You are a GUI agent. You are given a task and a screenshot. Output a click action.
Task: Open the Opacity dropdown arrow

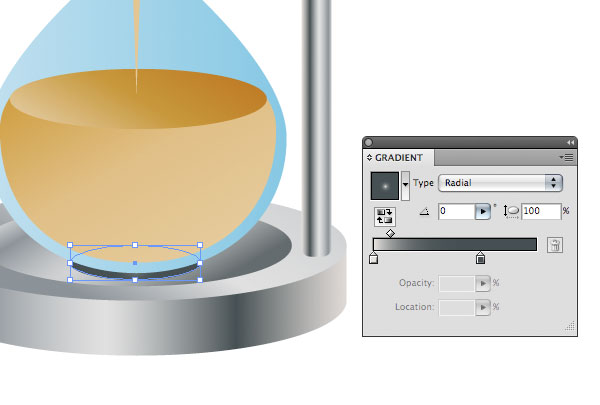click(x=483, y=283)
